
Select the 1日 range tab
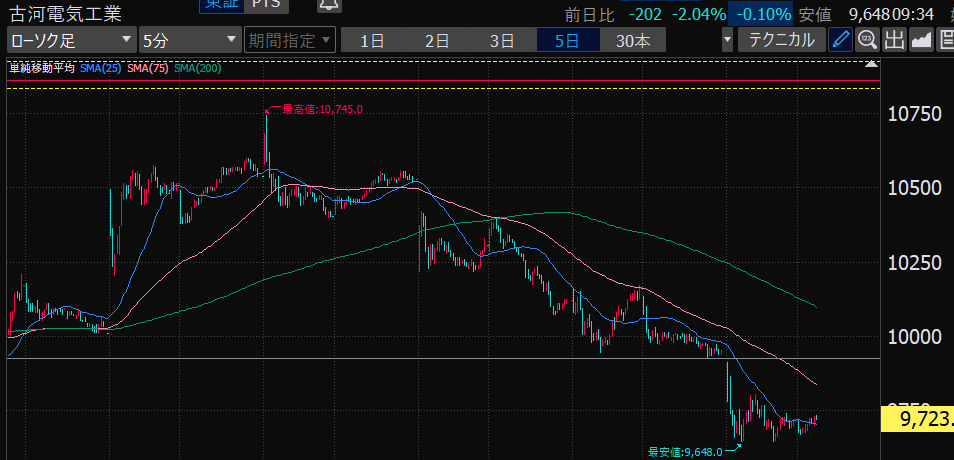tap(372, 41)
